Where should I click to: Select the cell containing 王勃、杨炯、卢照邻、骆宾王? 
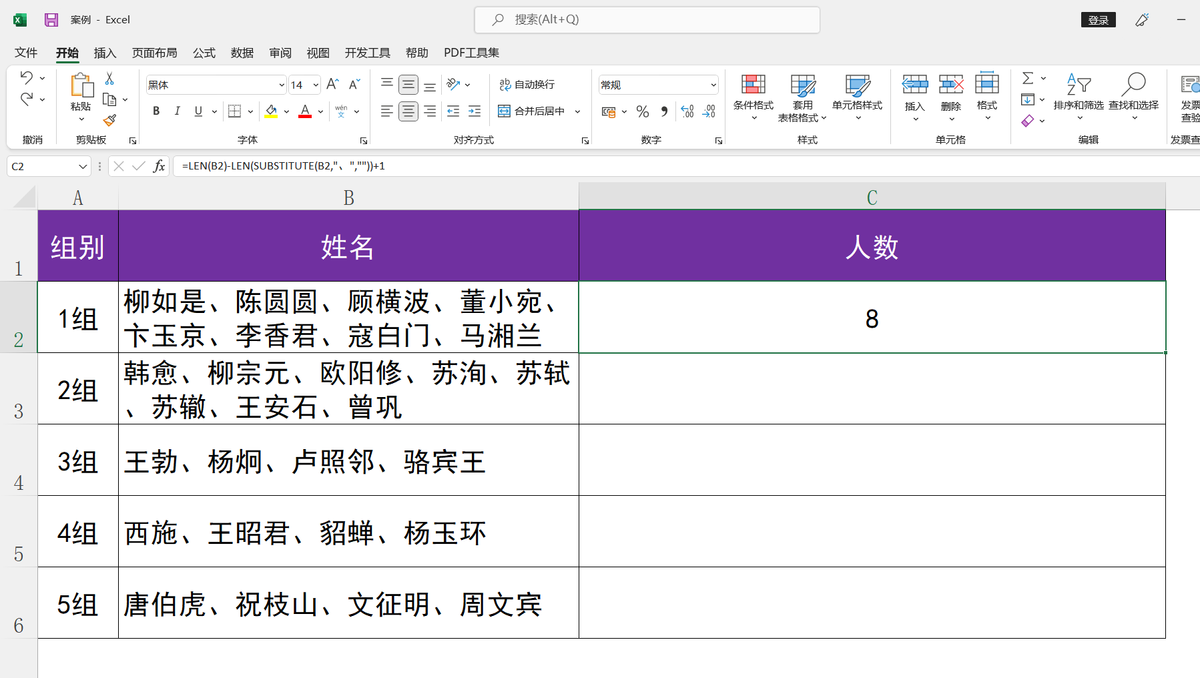348,460
